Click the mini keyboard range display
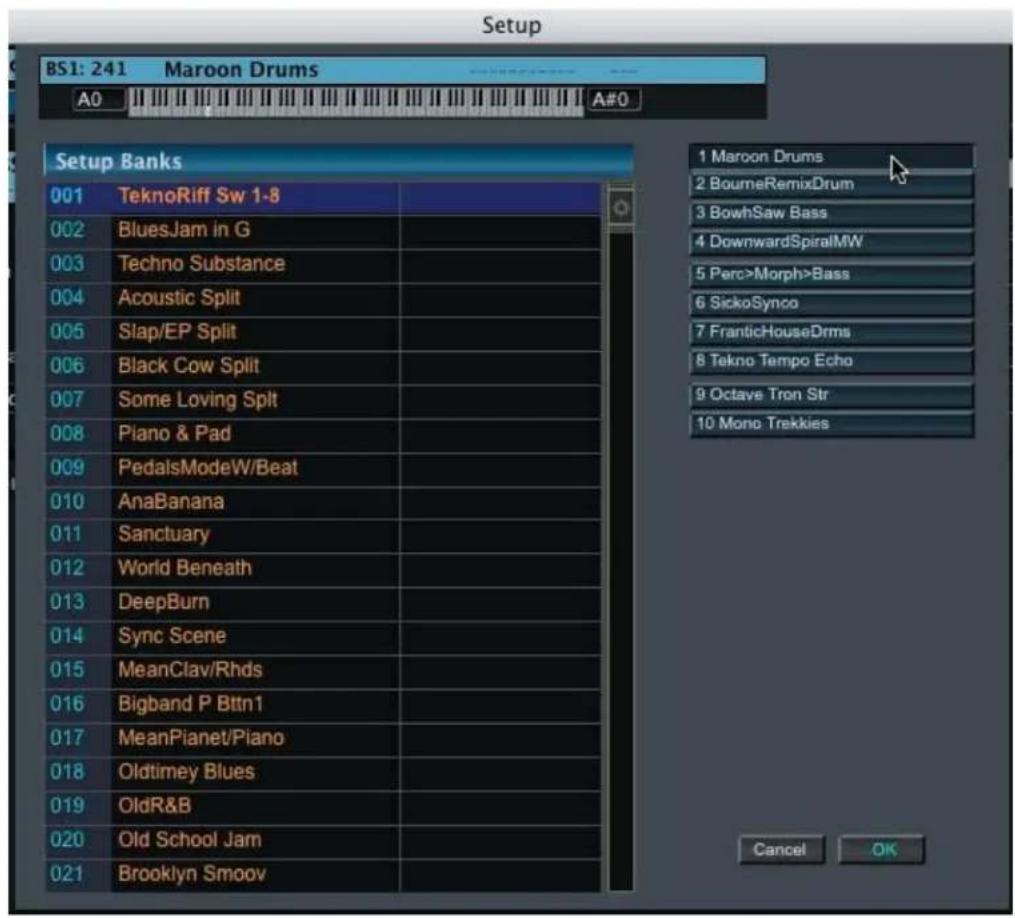Viewport: 1015px width, 918px height. tap(355, 102)
